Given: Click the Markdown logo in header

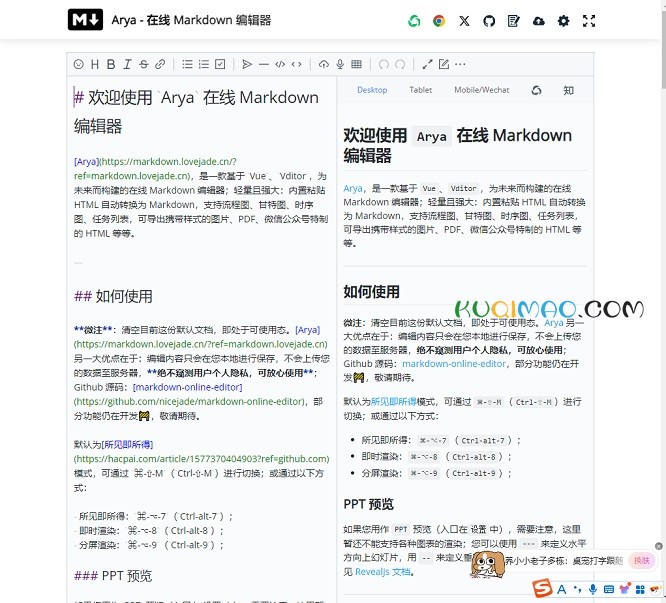Looking at the screenshot, I should pos(85,20).
